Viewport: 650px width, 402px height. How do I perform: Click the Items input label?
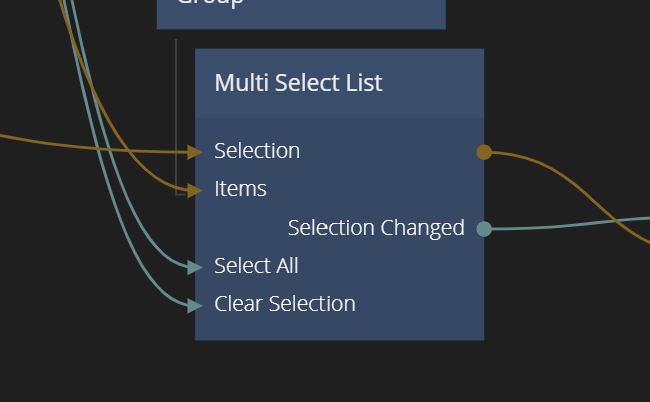coord(240,189)
